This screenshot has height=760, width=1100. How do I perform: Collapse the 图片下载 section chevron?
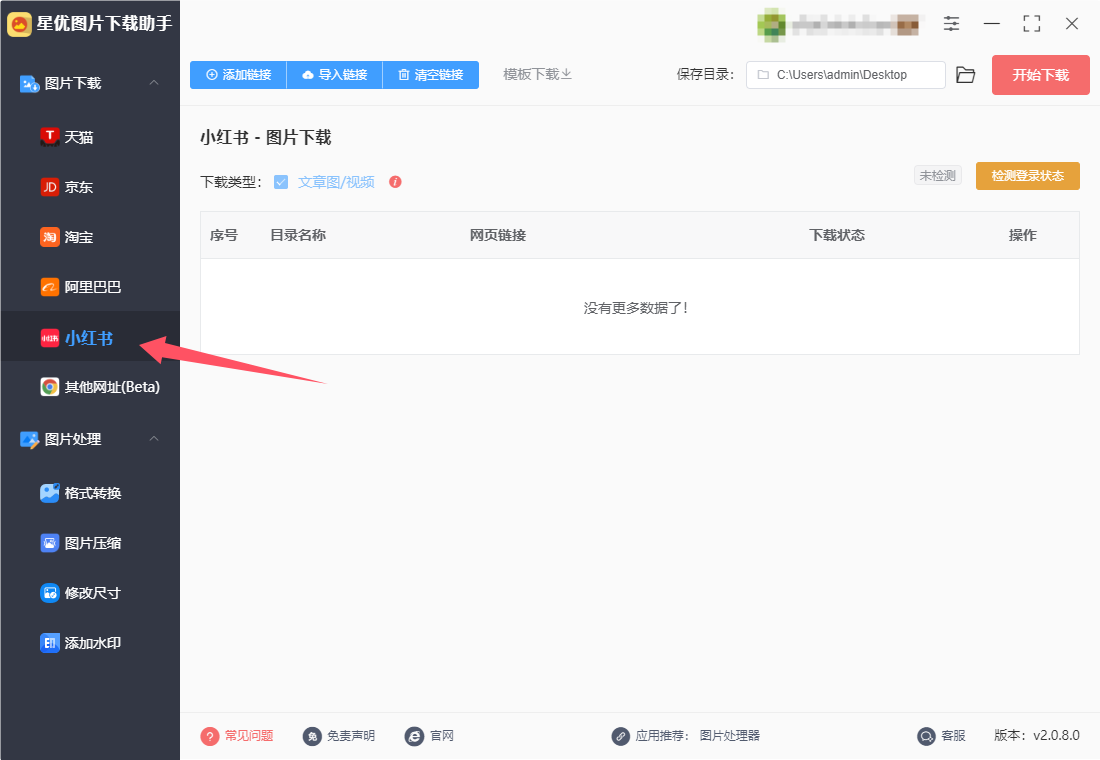(x=154, y=83)
